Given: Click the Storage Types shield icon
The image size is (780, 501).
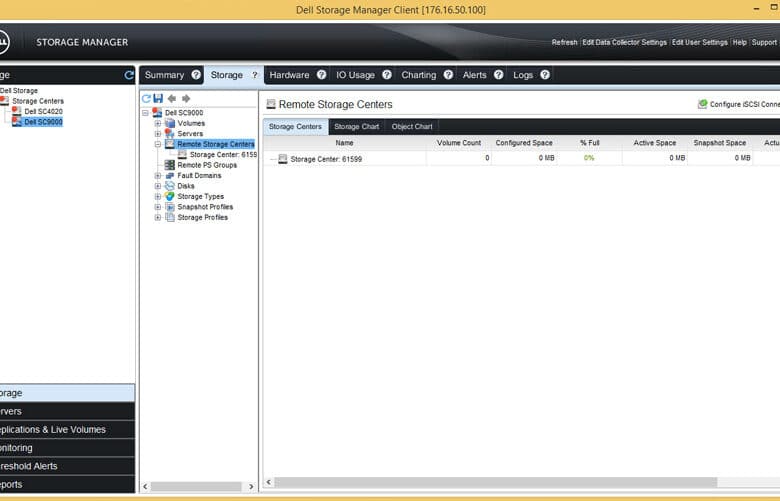Looking at the screenshot, I should 170,196.
